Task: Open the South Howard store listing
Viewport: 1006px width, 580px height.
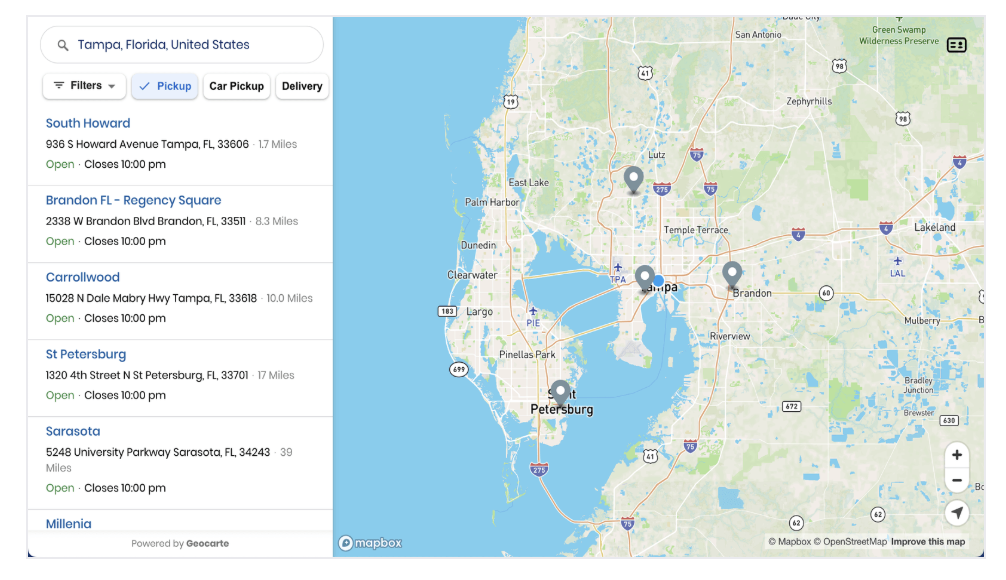Action: pyautogui.click(x=88, y=123)
